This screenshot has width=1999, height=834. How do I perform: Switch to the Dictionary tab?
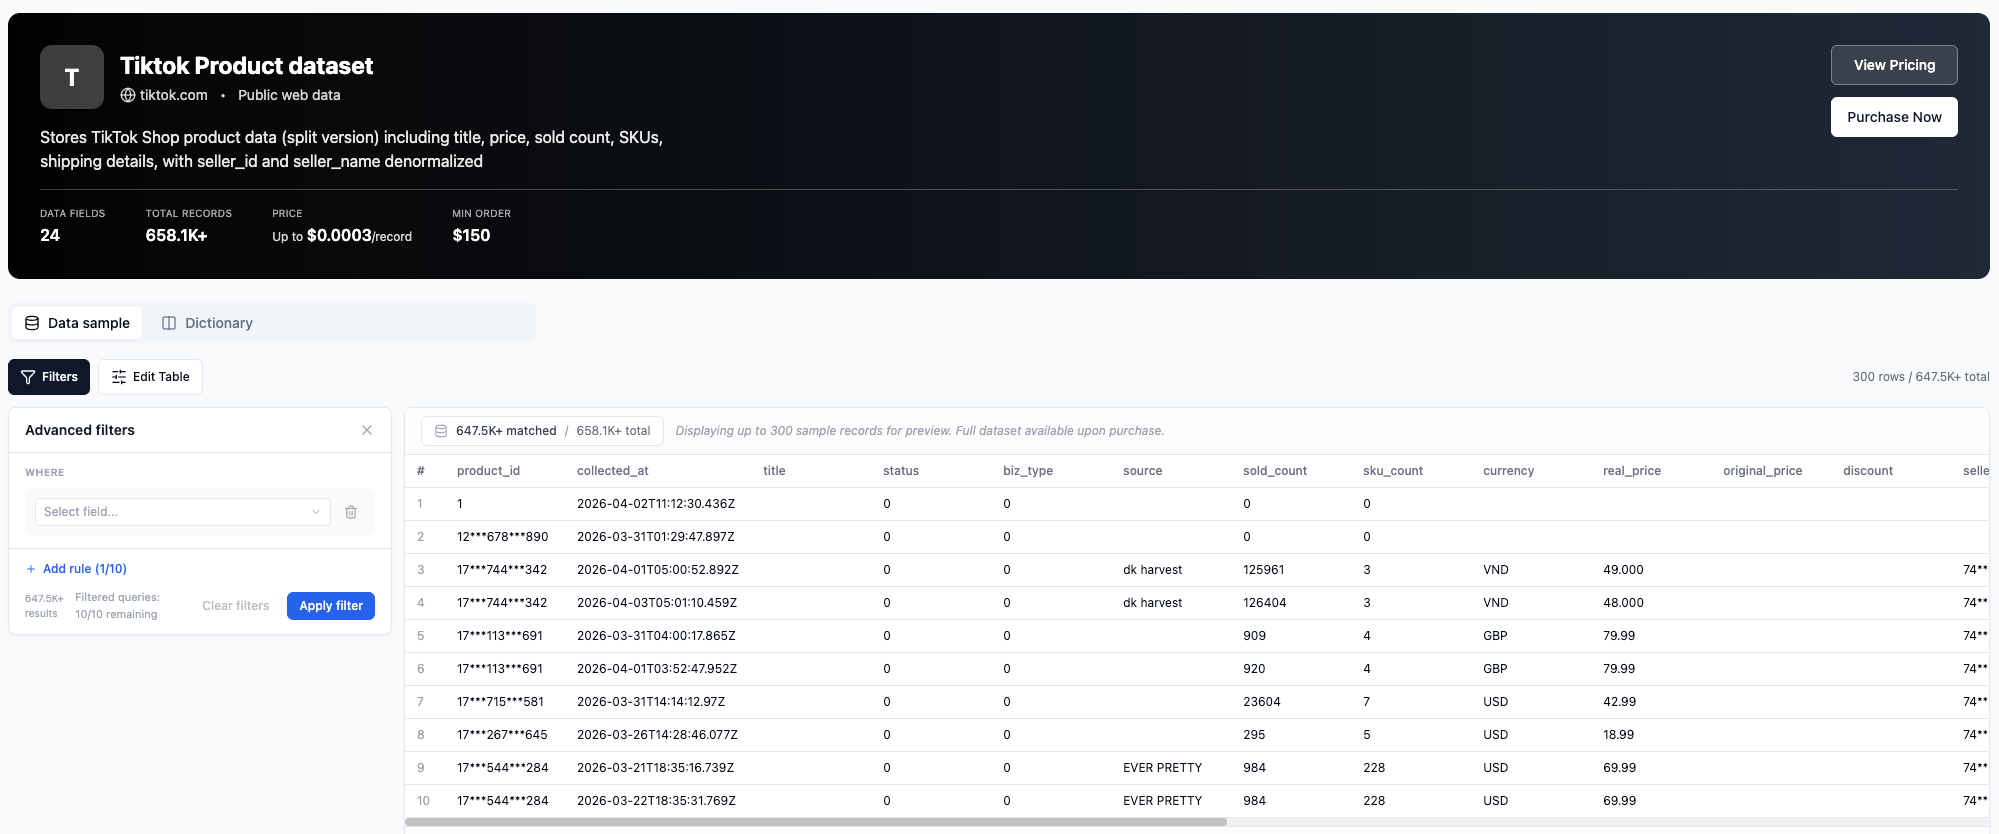(208, 323)
